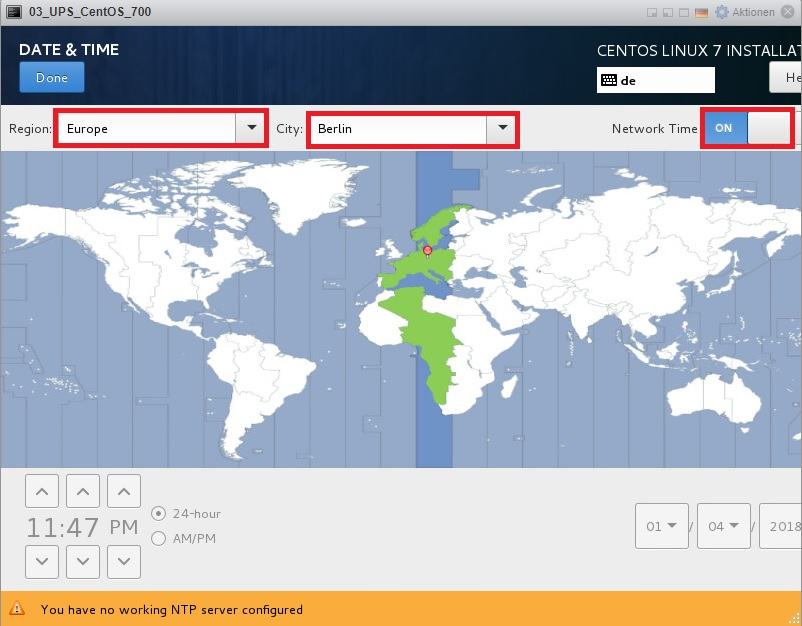The image size is (802, 626).
Task: Click Australia on the timezone map
Action: [x=716, y=399]
